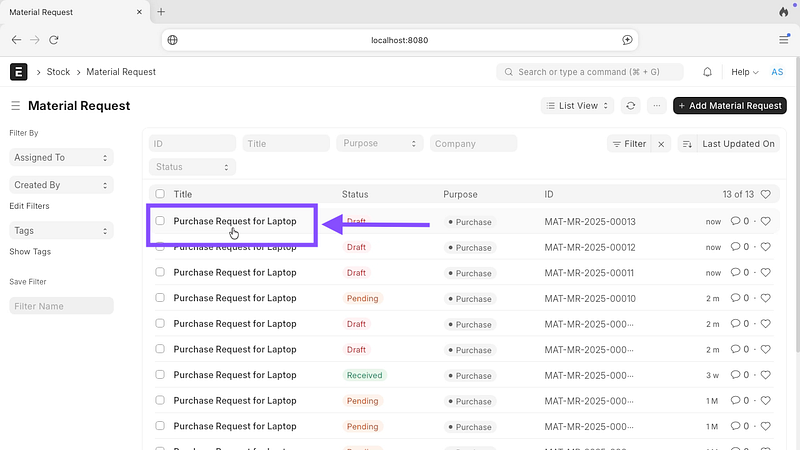The height and width of the screenshot is (450, 800).
Task: Tick checkbox for MAT-MR-2025-00013 row
Action: [160, 221]
